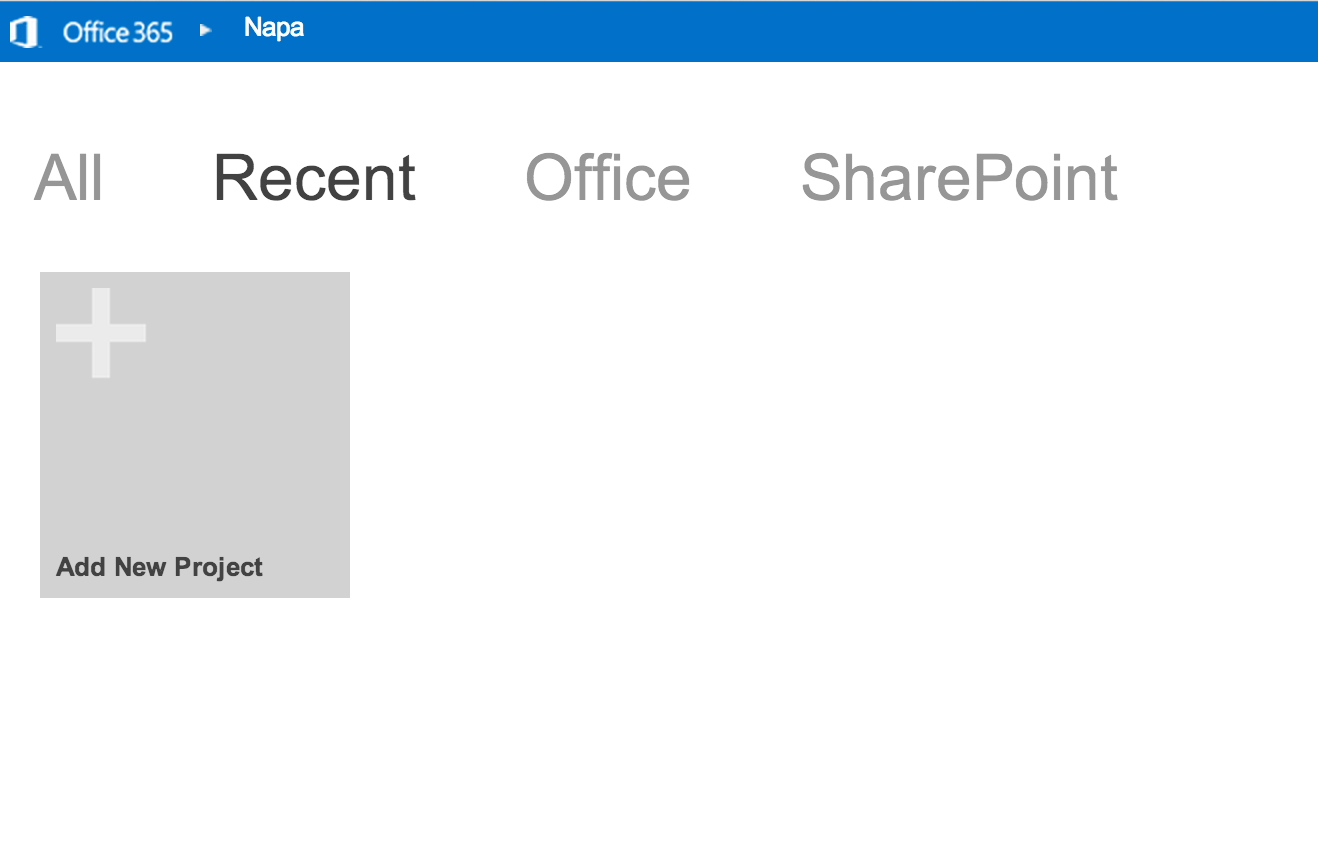Click the small triangle breadcrumb separator
The image size is (1318, 864).
click(x=205, y=31)
